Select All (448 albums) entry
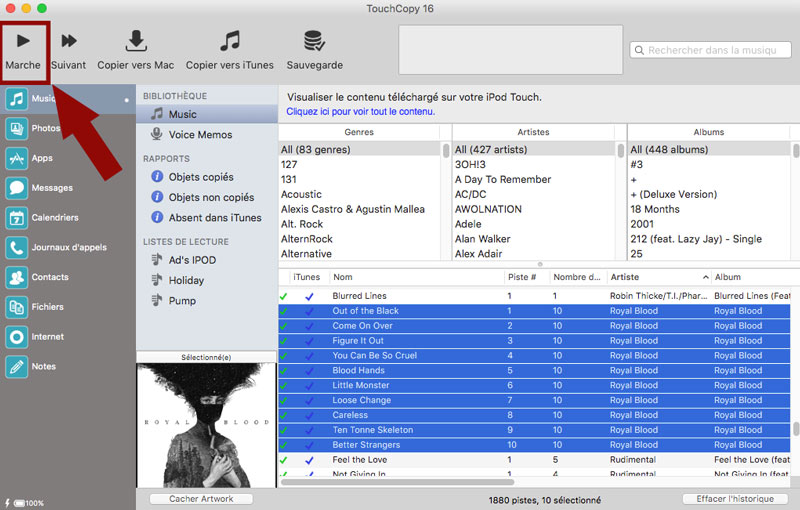800x510 pixels. click(x=710, y=149)
